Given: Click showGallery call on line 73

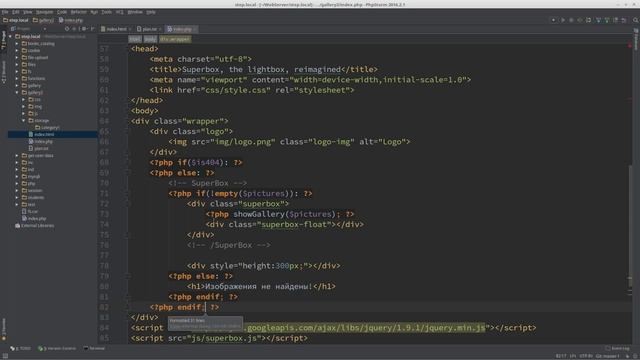Looking at the screenshot, I should point(259,214).
